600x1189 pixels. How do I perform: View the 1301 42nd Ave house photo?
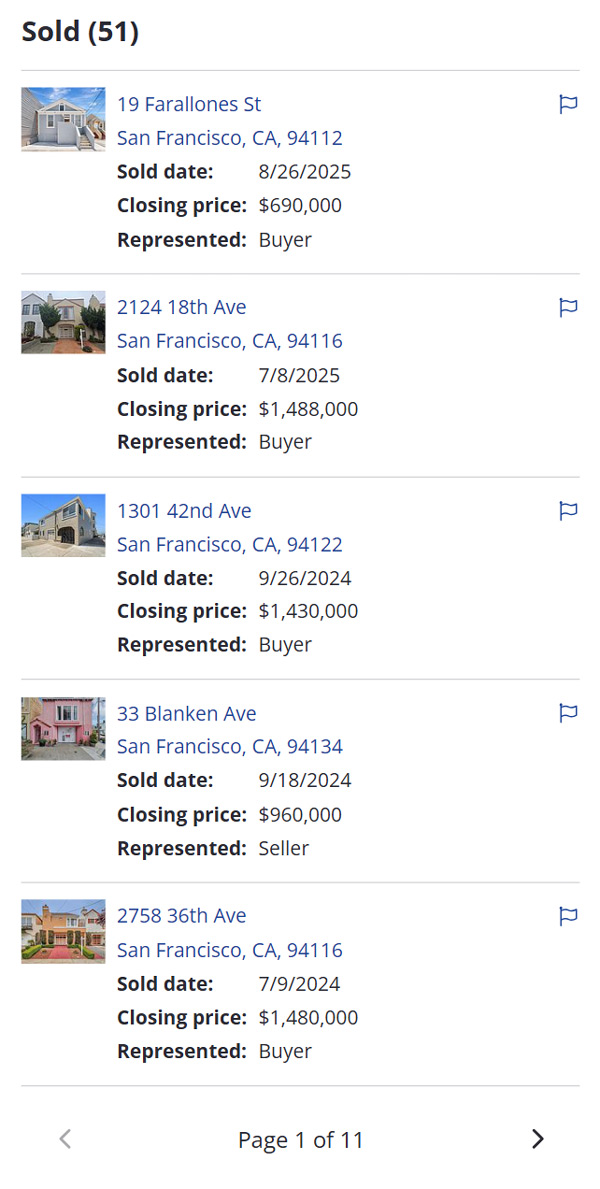[63, 525]
